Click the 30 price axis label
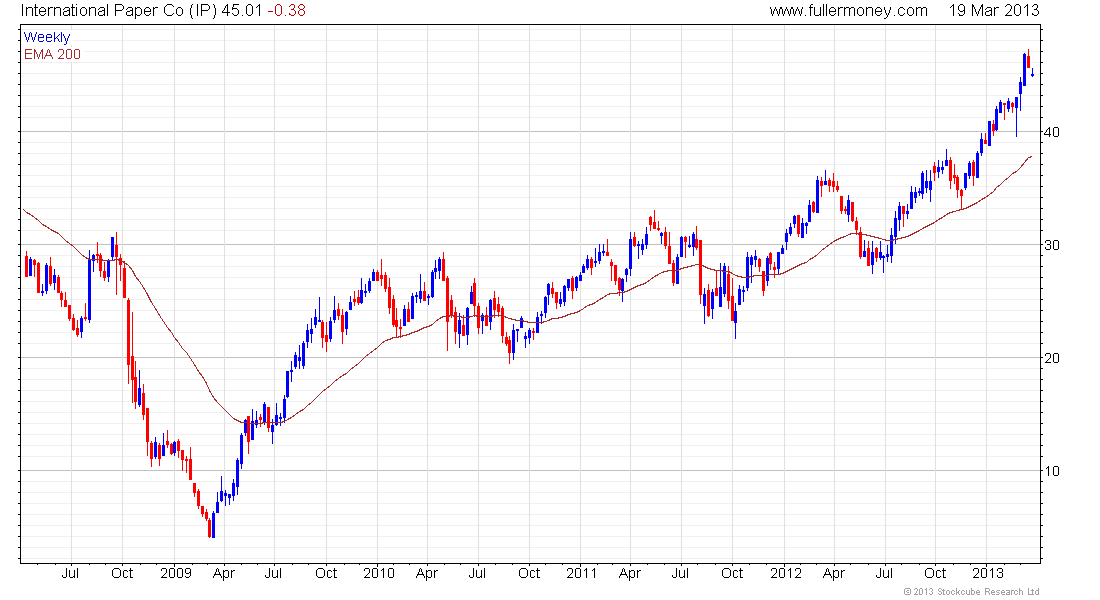This screenshot has width=1100, height=600. pyautogui.click(x=1052, y=245)
